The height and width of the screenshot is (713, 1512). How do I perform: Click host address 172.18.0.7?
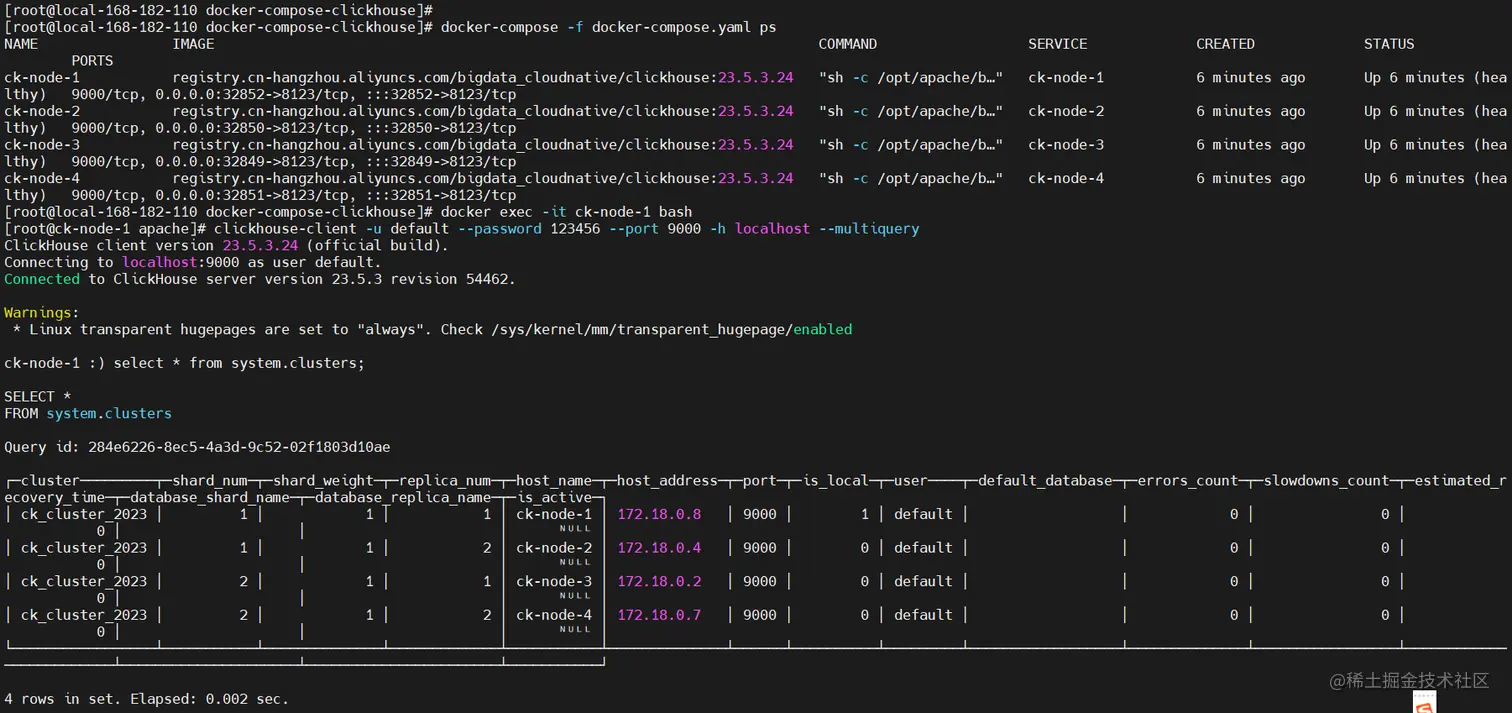pyautogui.click(x=659, y=615)
